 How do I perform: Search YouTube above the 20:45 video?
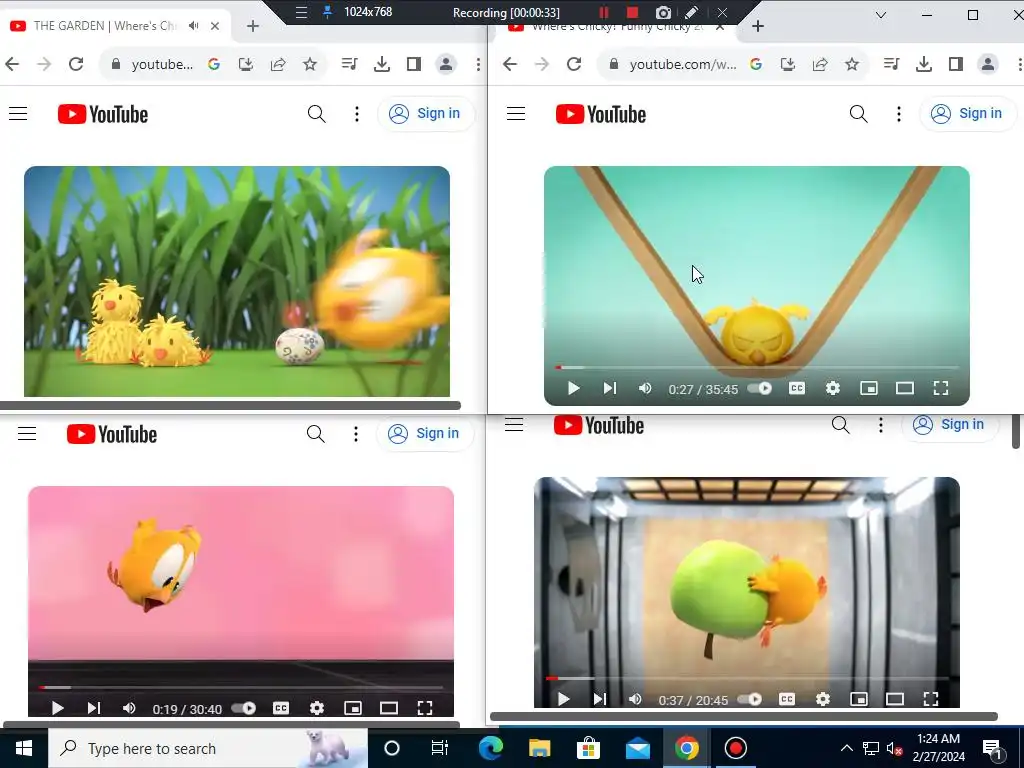tap(840, 425)
